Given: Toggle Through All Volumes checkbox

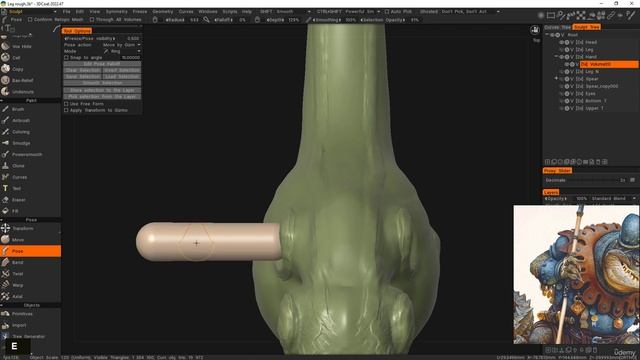Looking at the screenshot, I should click(x=92, y=20).
